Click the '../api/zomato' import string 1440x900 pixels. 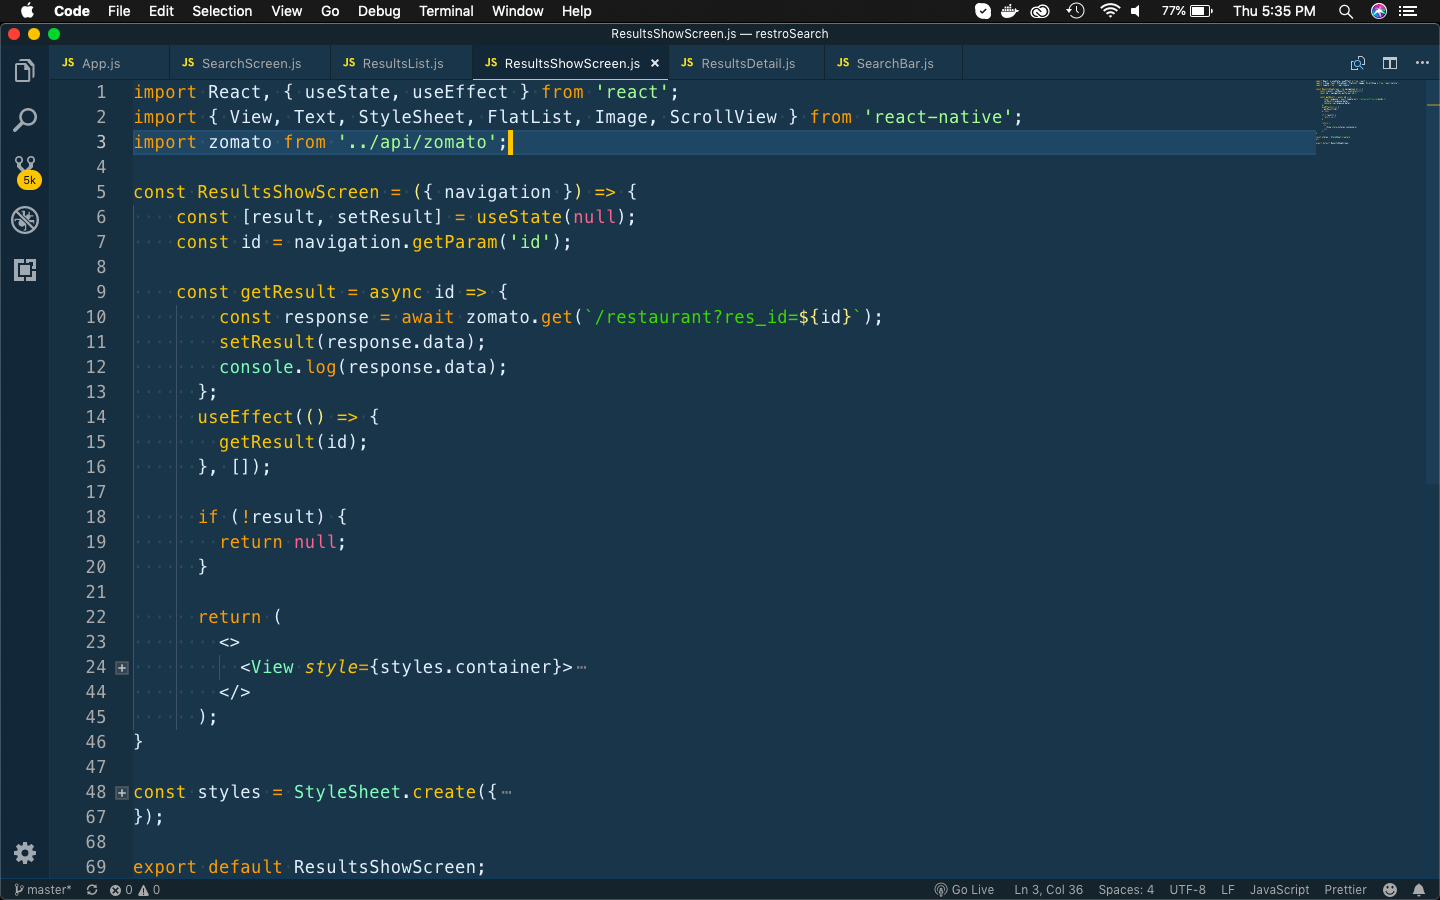pyautogui.click(x=417, y=142)
